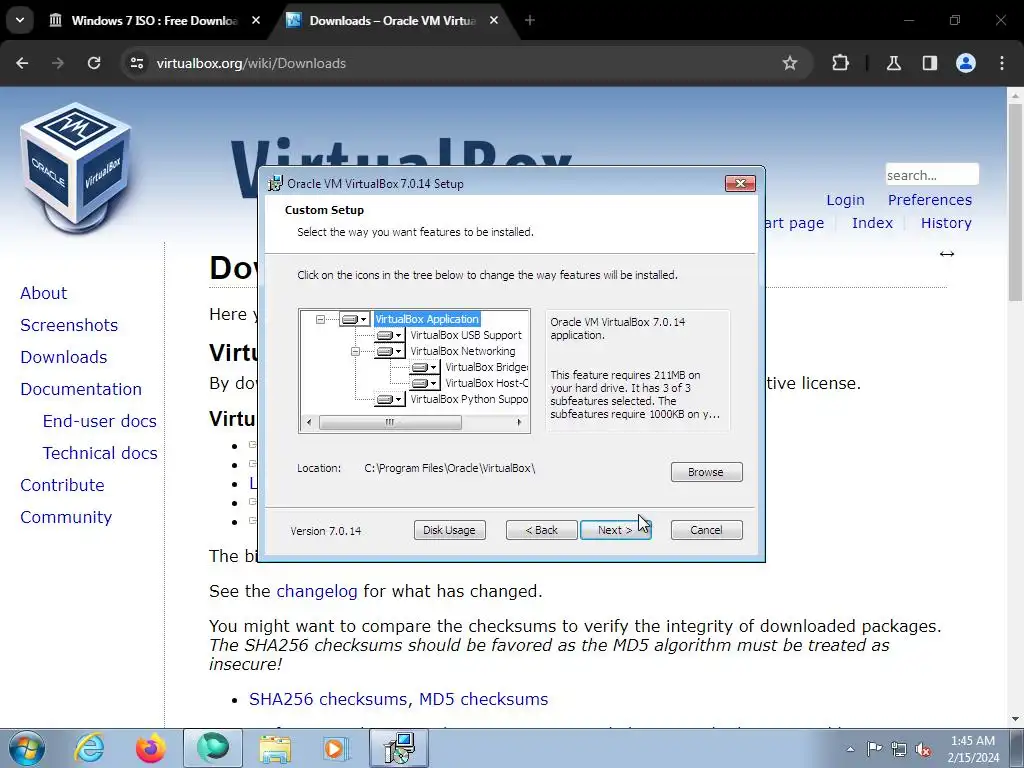
Task: Open the tab search dropdown
Action: pos(20,20)
